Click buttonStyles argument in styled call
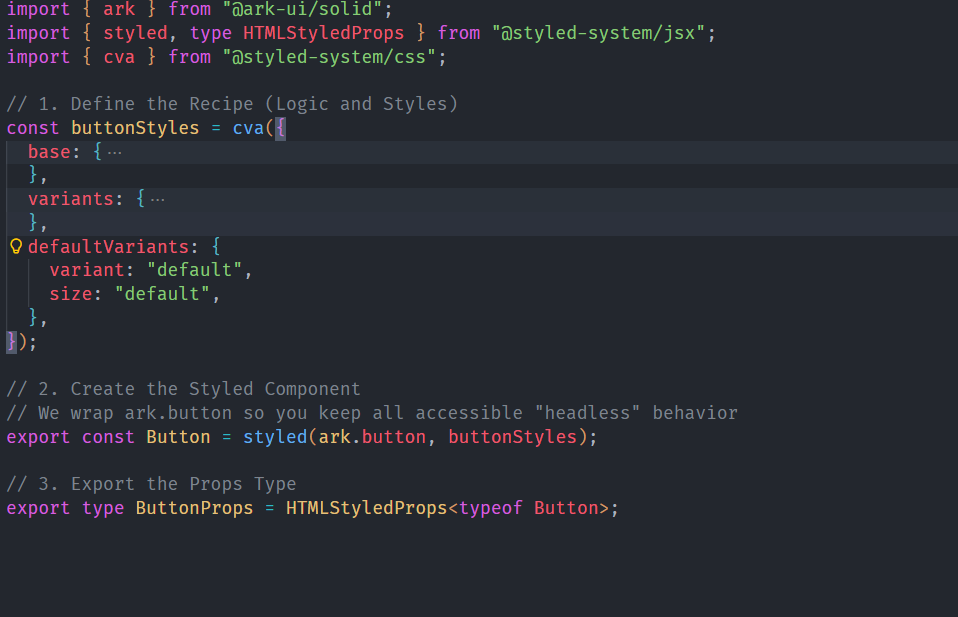Screen dimensions: 958x617 click(513, 437)
